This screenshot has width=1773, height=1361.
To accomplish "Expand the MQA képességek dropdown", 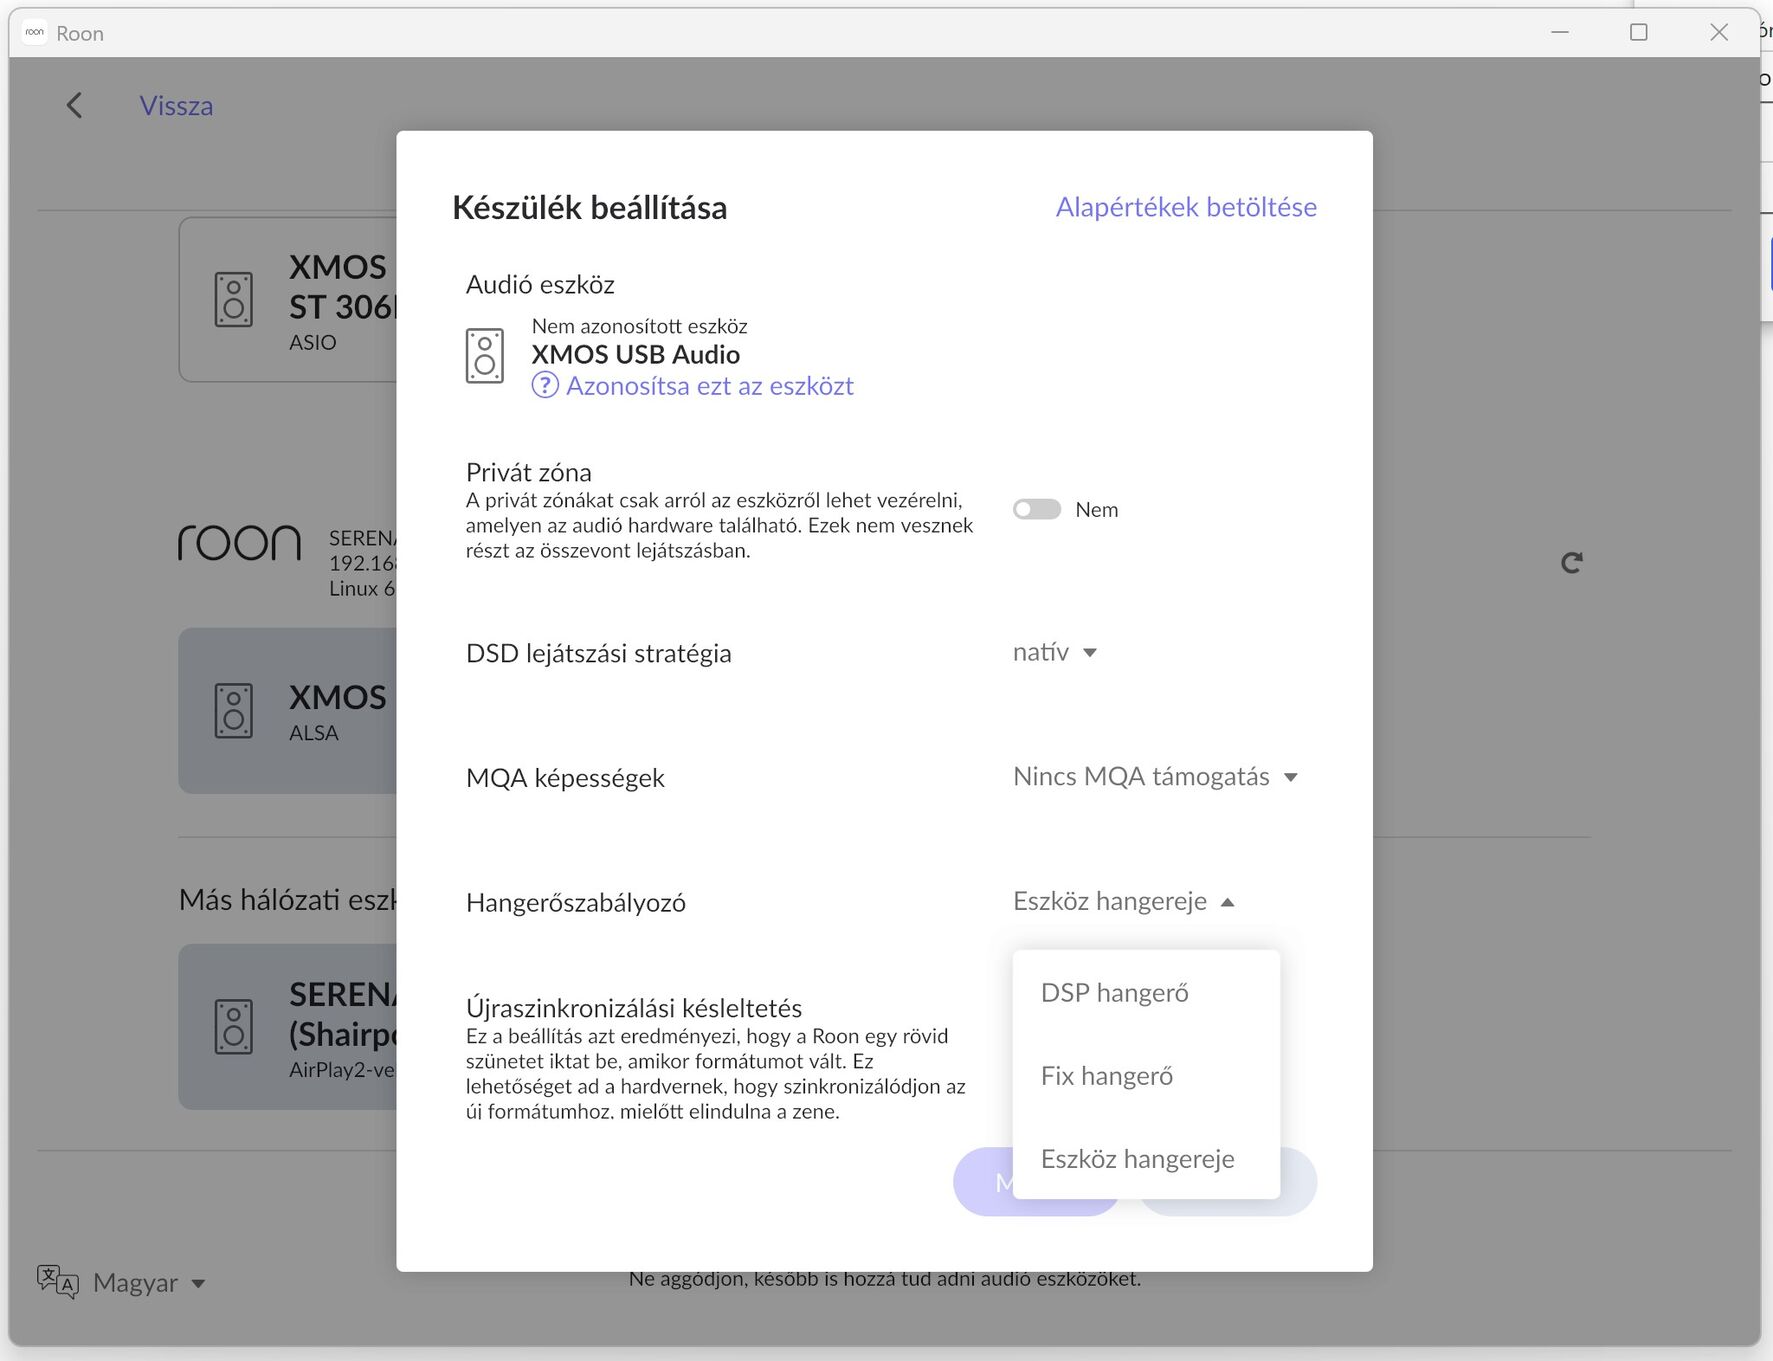I will (1155, 777).
